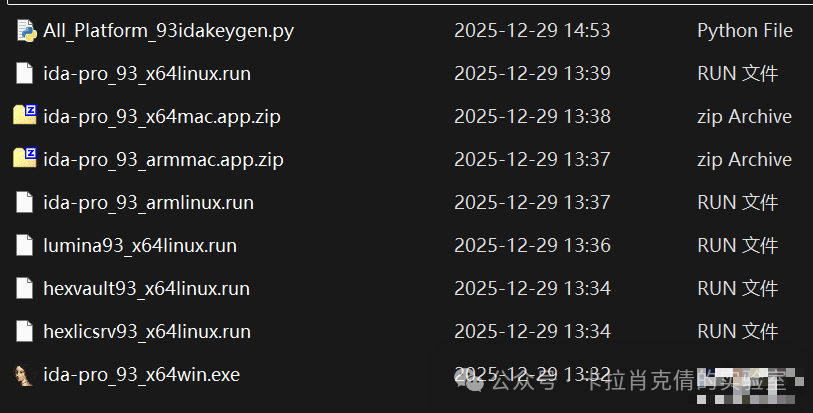Click the RUN type label of hexvault93_x64linux.run
Viewport: 813px width, 413px height.
coord(737,288)
